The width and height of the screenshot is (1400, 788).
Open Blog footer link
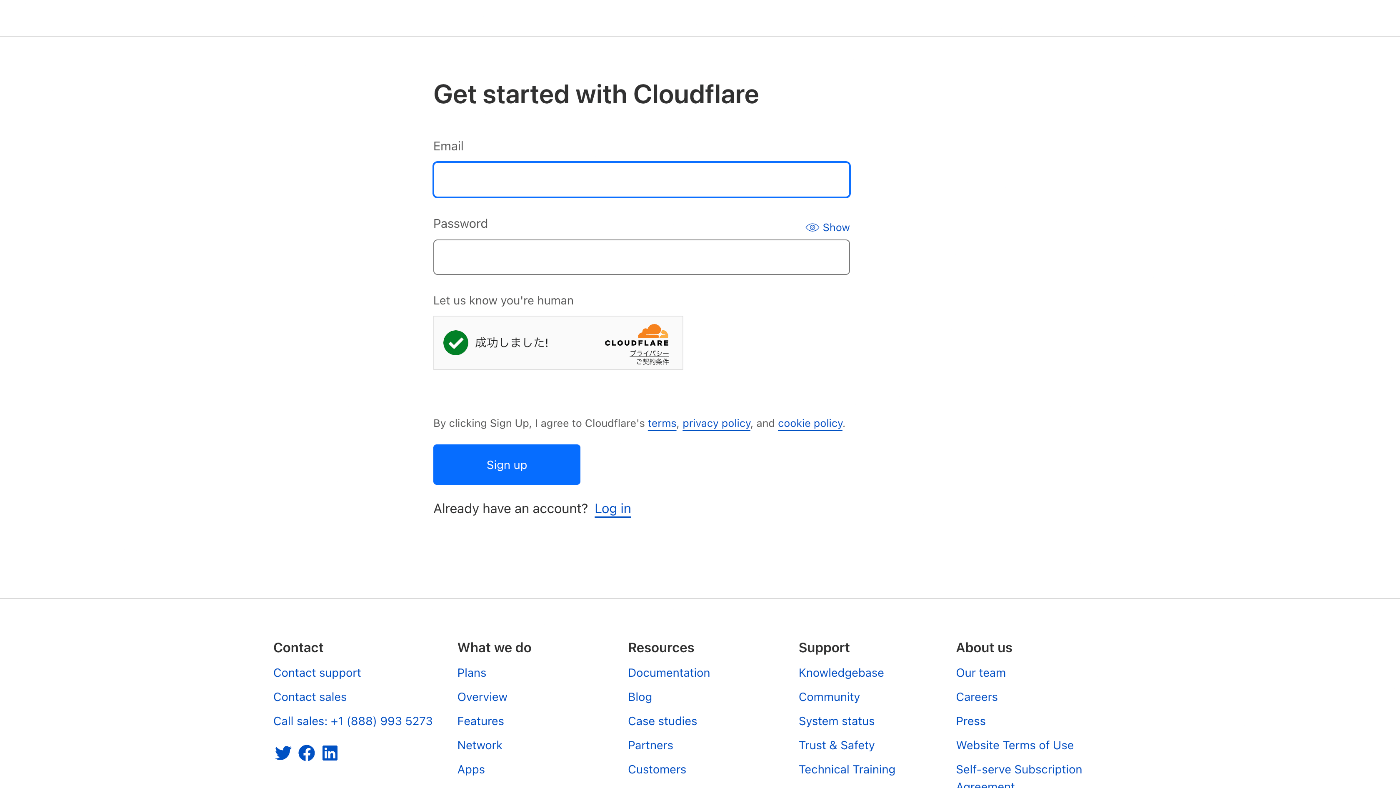coord(640,697)
